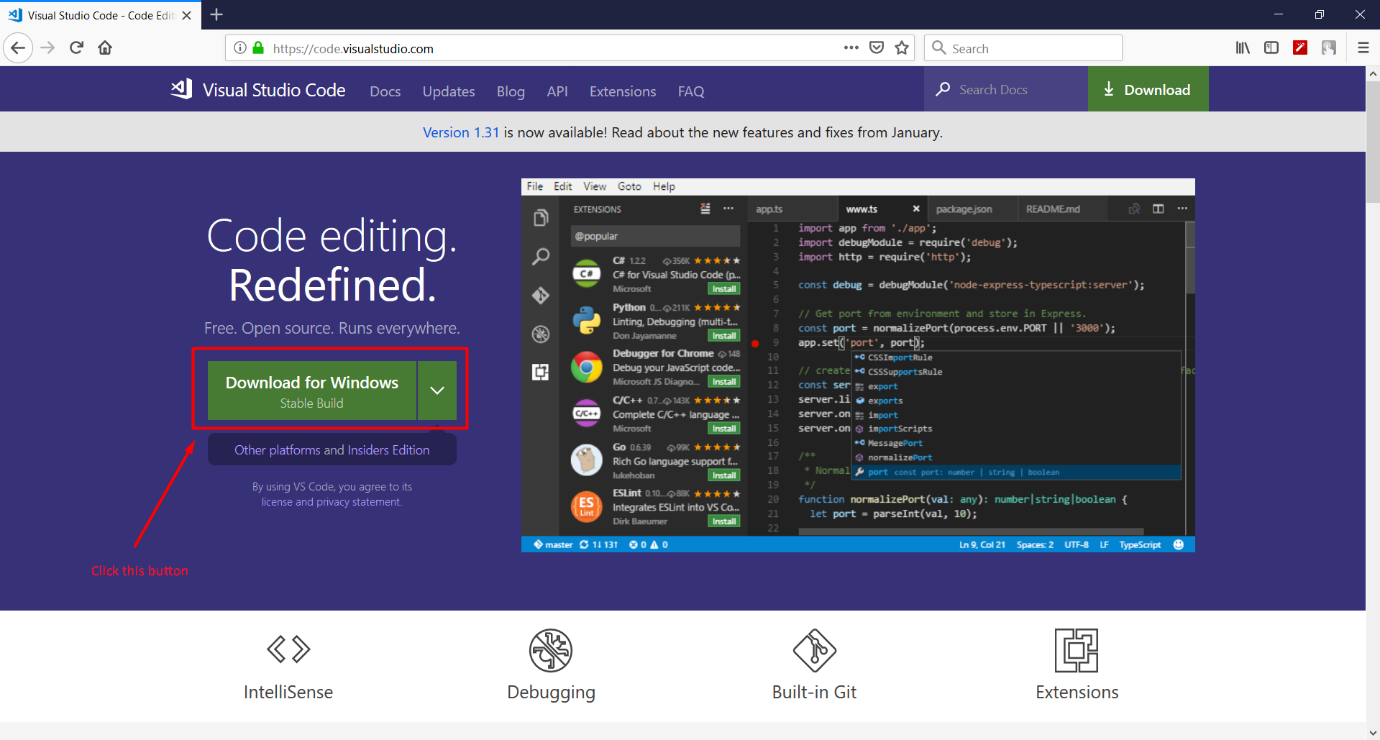Open the Docs navigation item
Screen dimensions: 1380x740
(x=385, y=91)
